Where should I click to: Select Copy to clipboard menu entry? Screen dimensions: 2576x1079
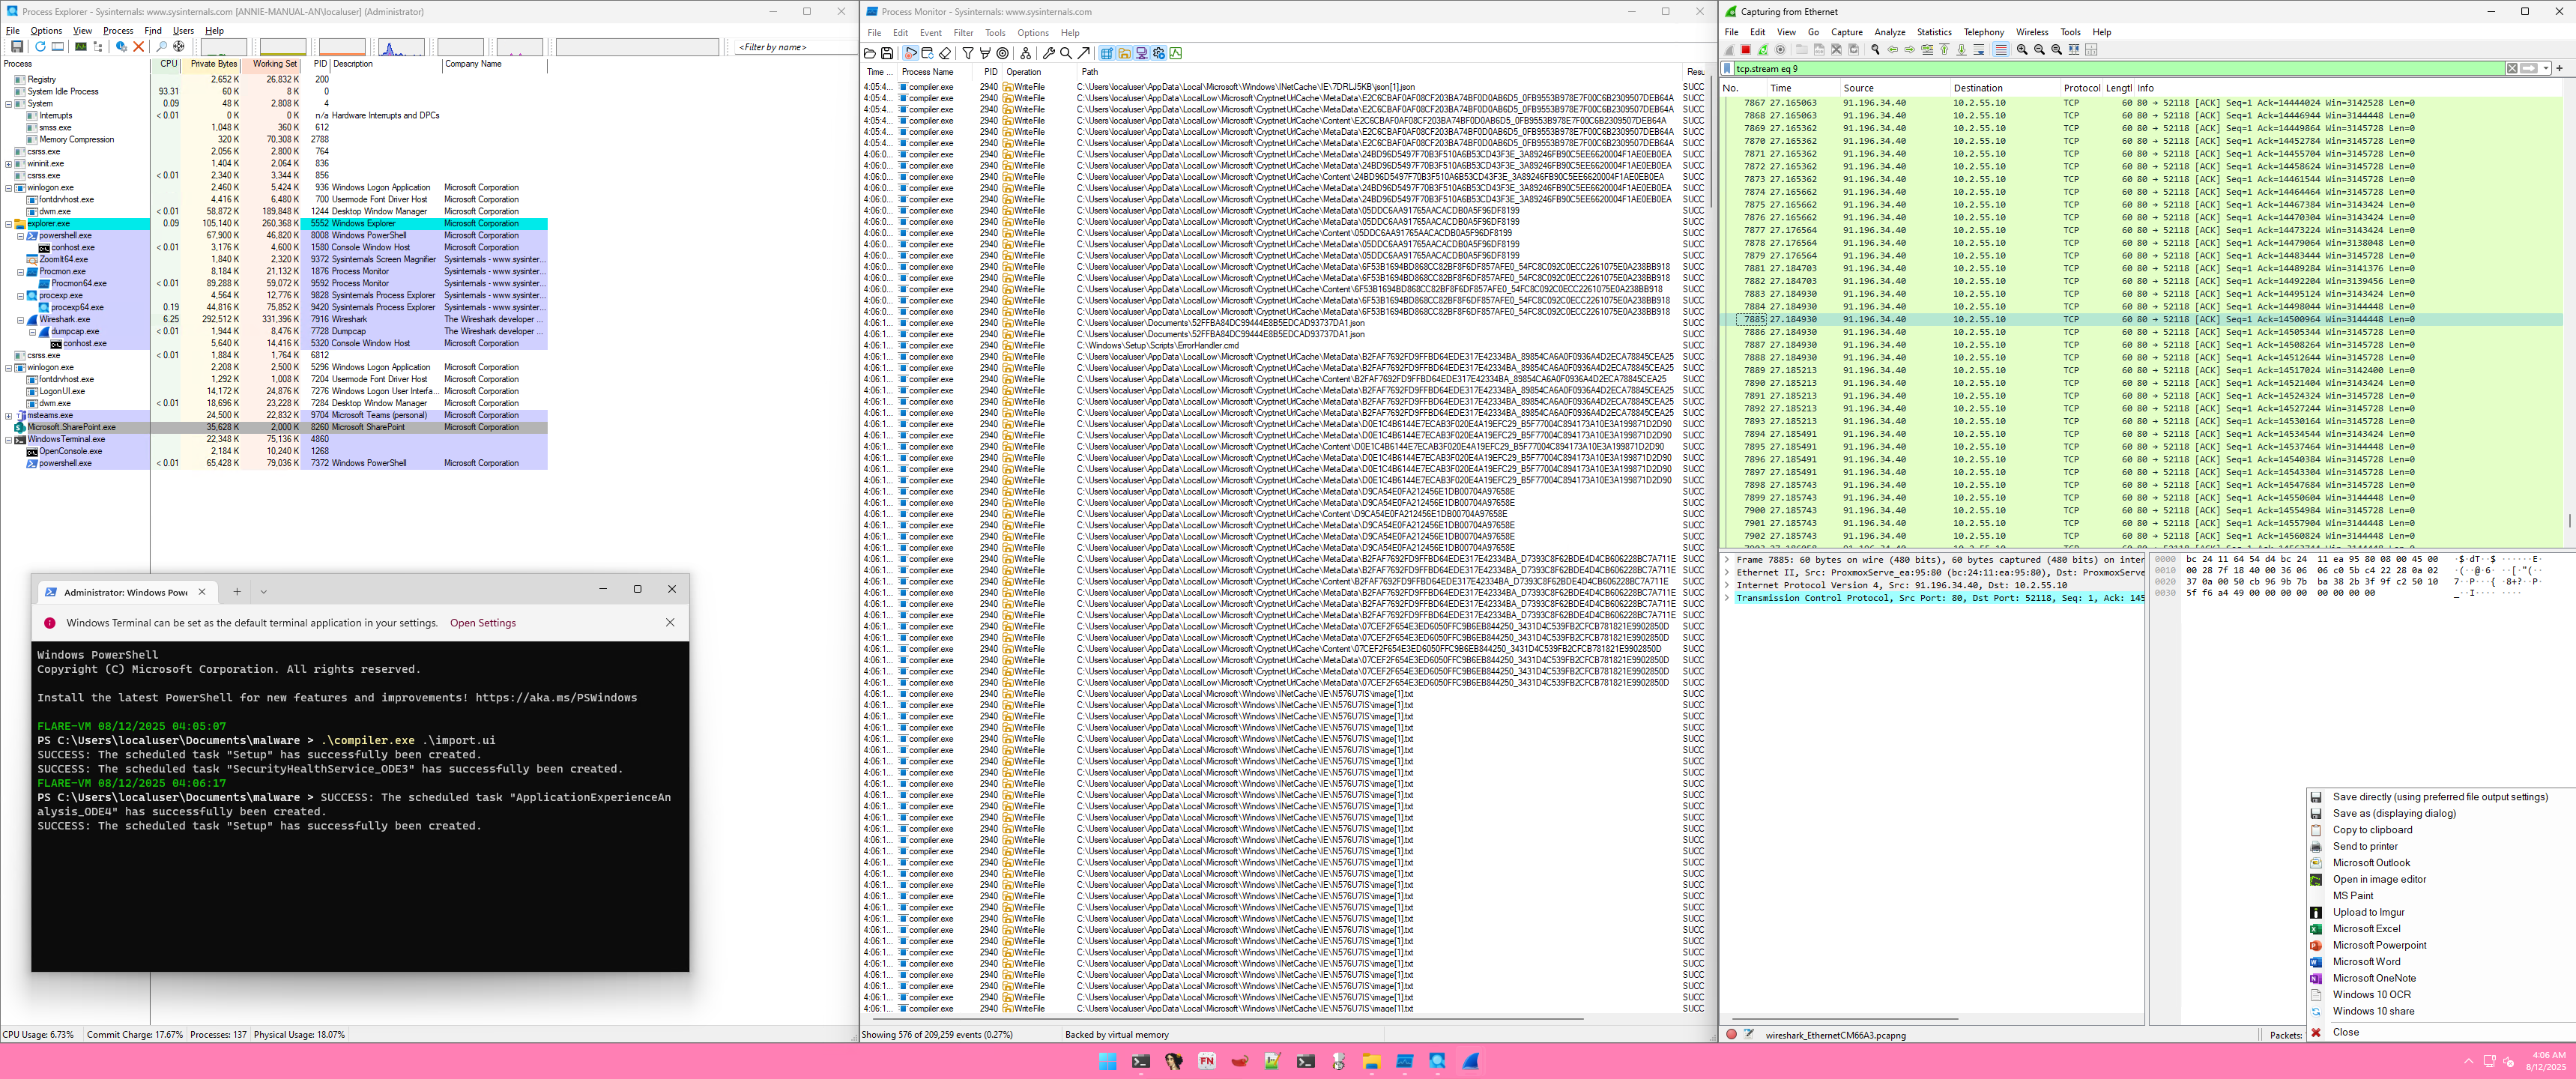2372,830
